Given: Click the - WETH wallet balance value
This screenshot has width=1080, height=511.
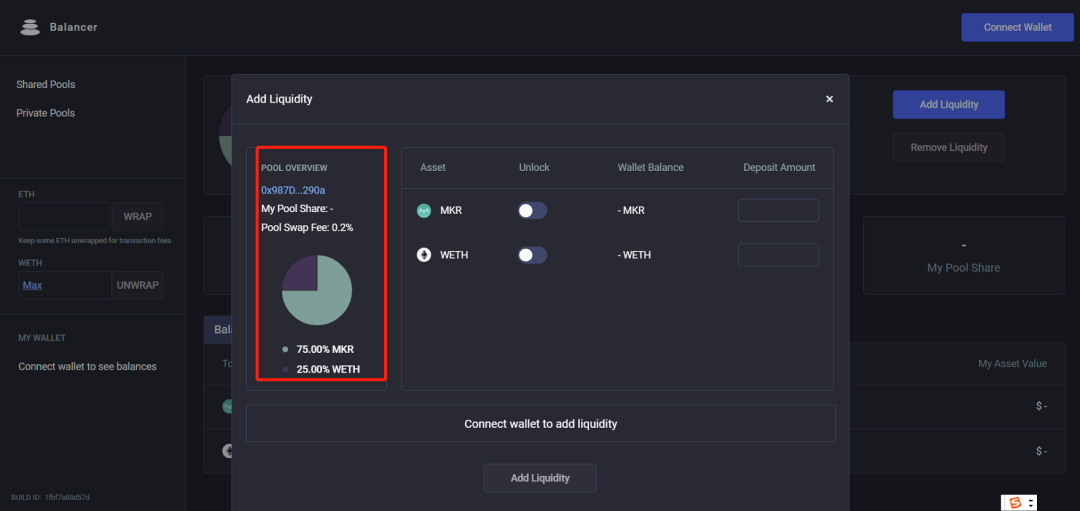Looking at the screenshot, I should tap(634, 255).
